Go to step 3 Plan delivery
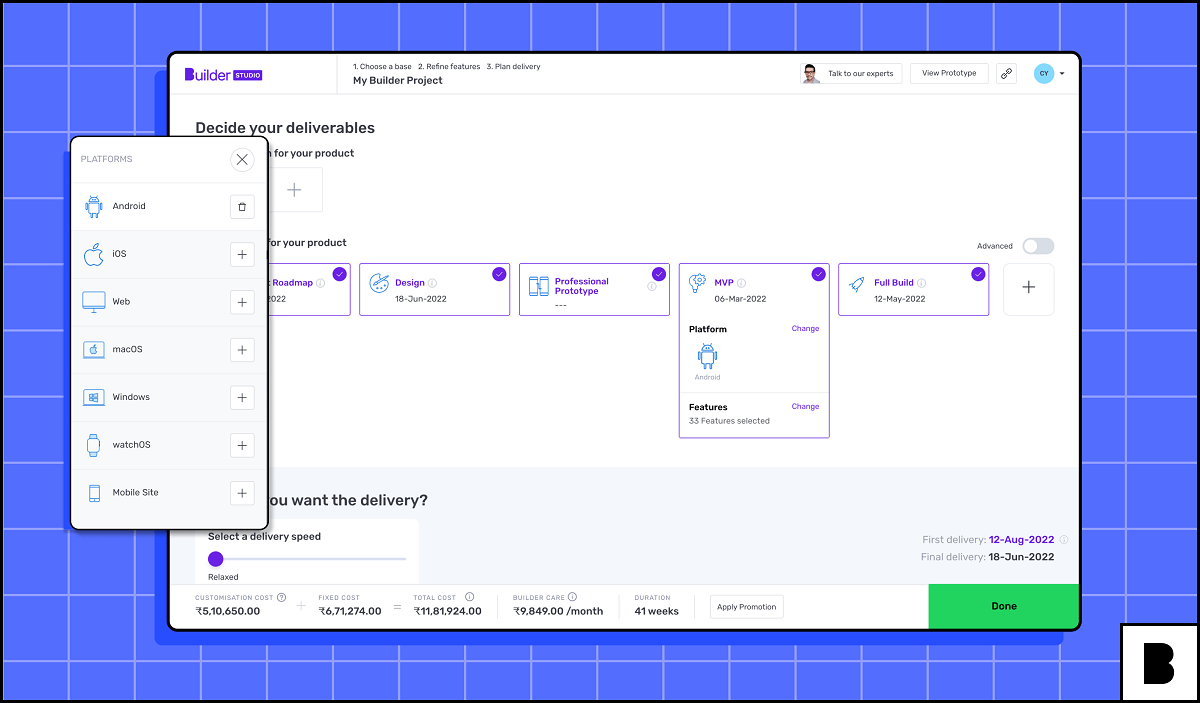Image resolution: width=1200 pixels, height=703 pixels. pos(513,67)
